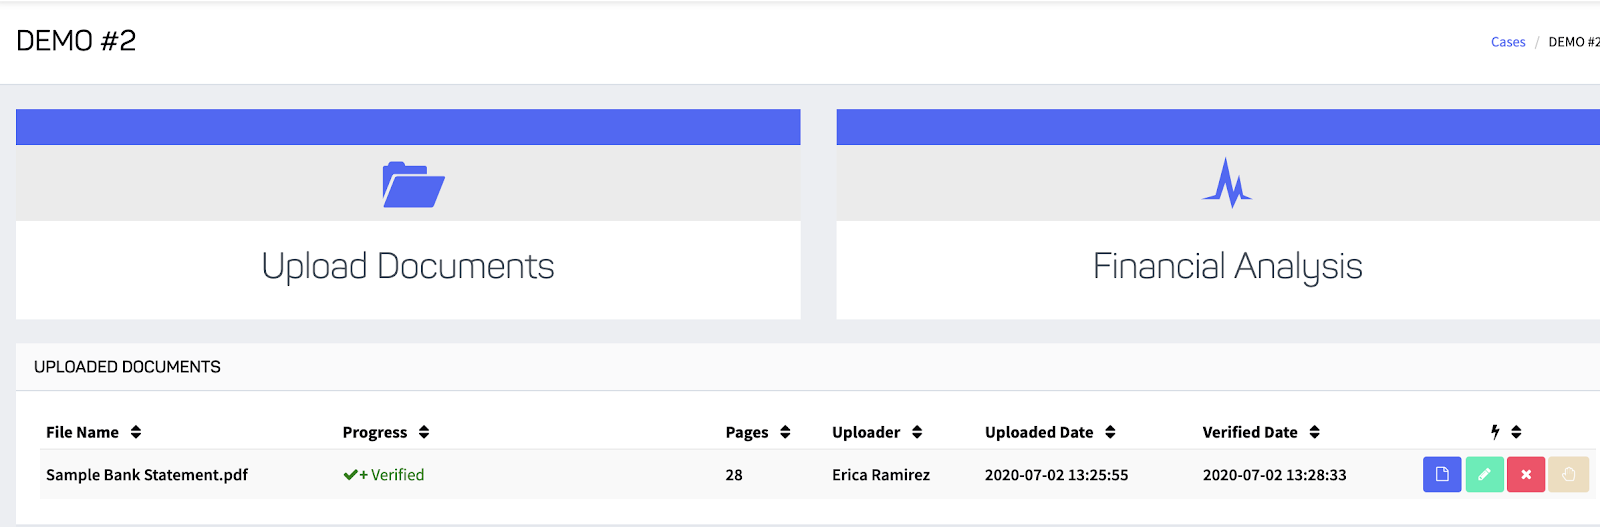Click the pulse icon in Financial Analysis

(x=1227, y=183)
